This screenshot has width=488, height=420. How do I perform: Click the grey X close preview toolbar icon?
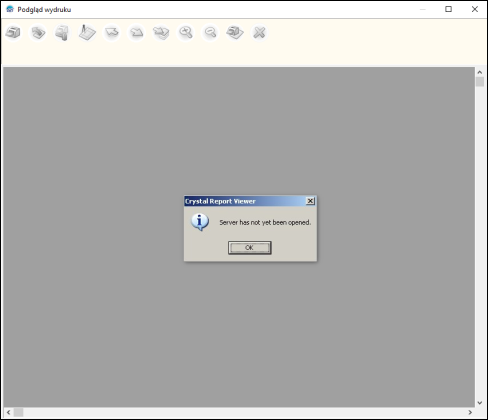click(259, 33)
